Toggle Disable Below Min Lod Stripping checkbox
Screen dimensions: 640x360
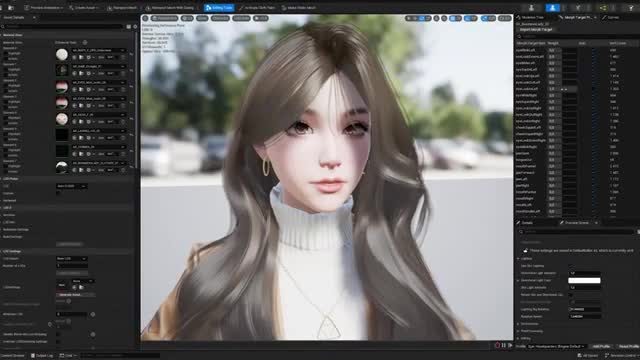tap(58, 334)
